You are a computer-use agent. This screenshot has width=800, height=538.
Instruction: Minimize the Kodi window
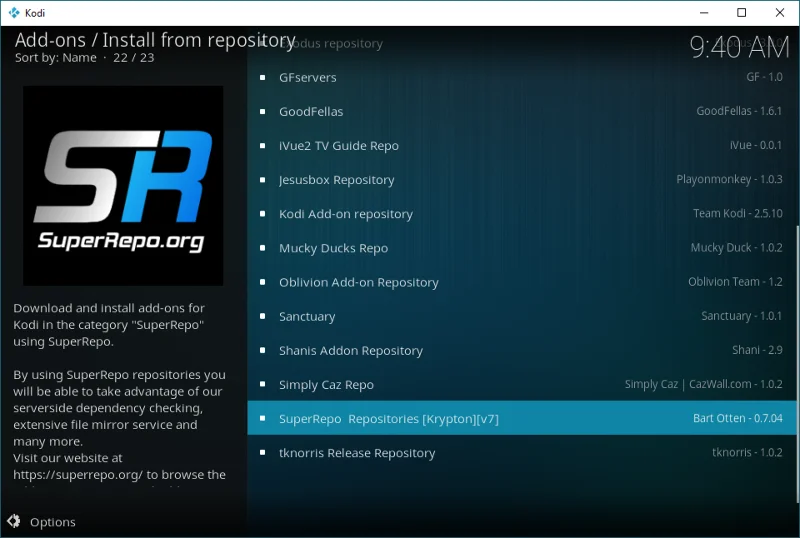pyautogui.click(x=704, y=13)
